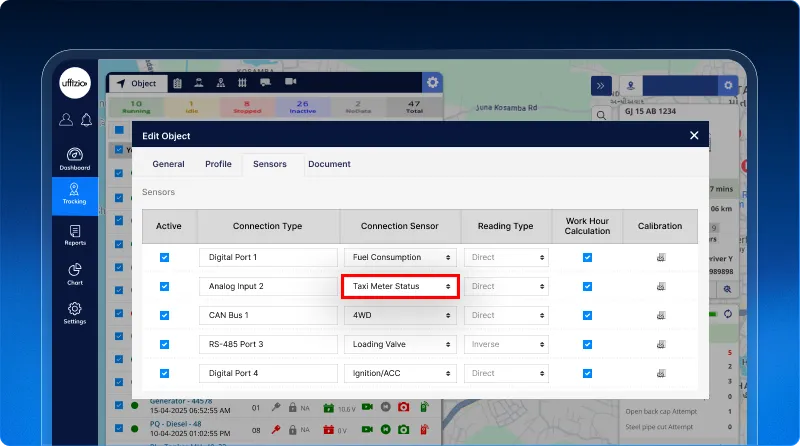Click the truck icon in Object toolbar
800x446 pixels.
265,82
